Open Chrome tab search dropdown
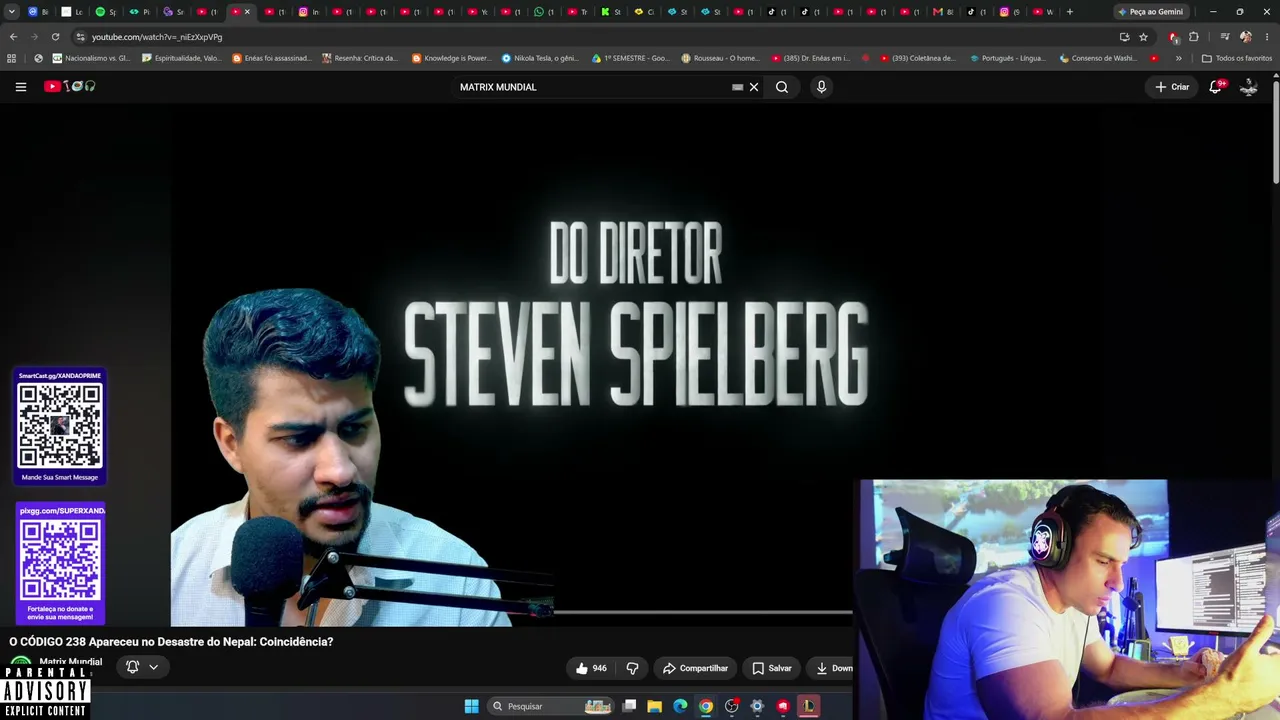 coord(11,12)
